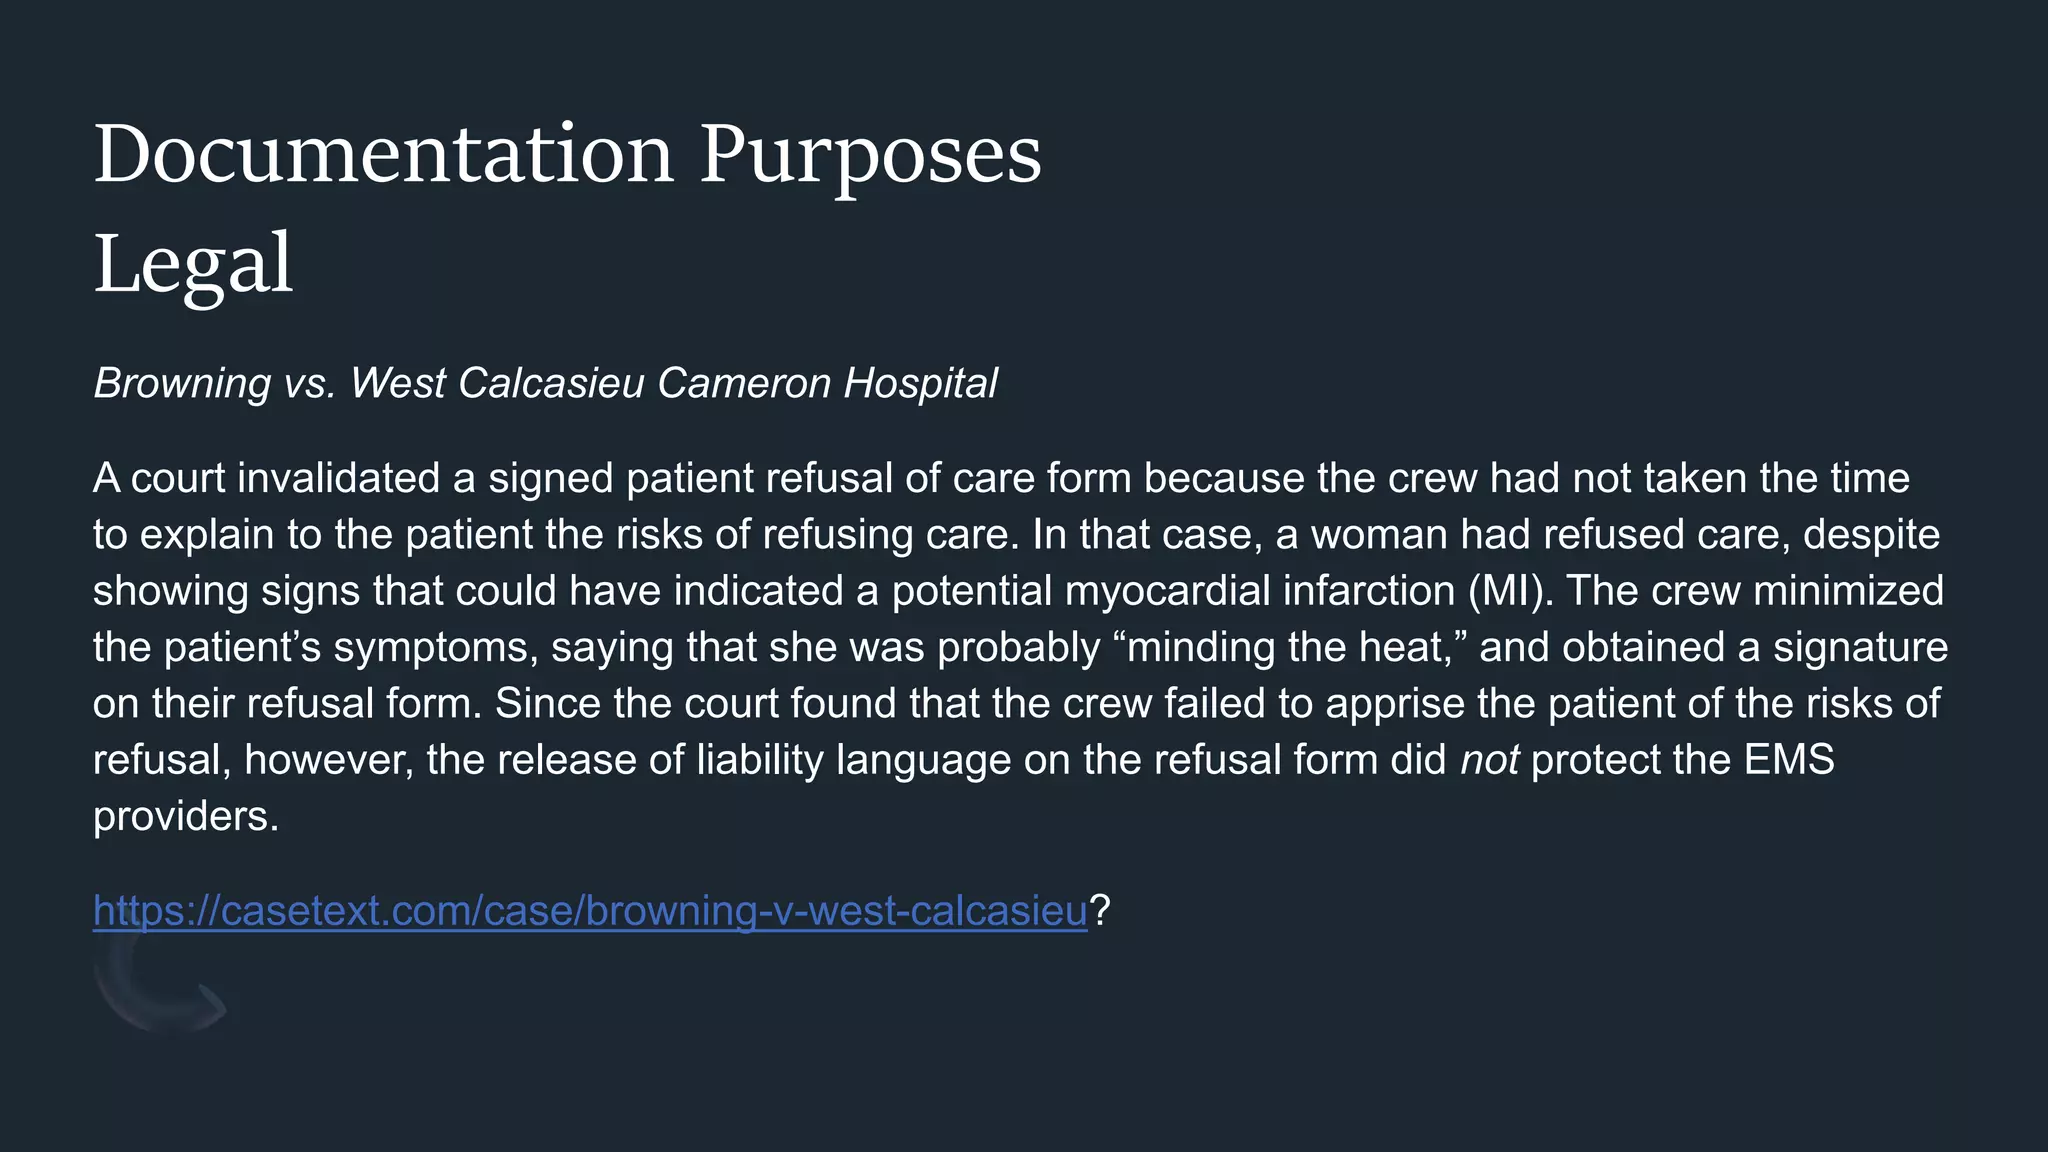Open the casetext.com browning-v-west-calcasieu link

[590, 911]
